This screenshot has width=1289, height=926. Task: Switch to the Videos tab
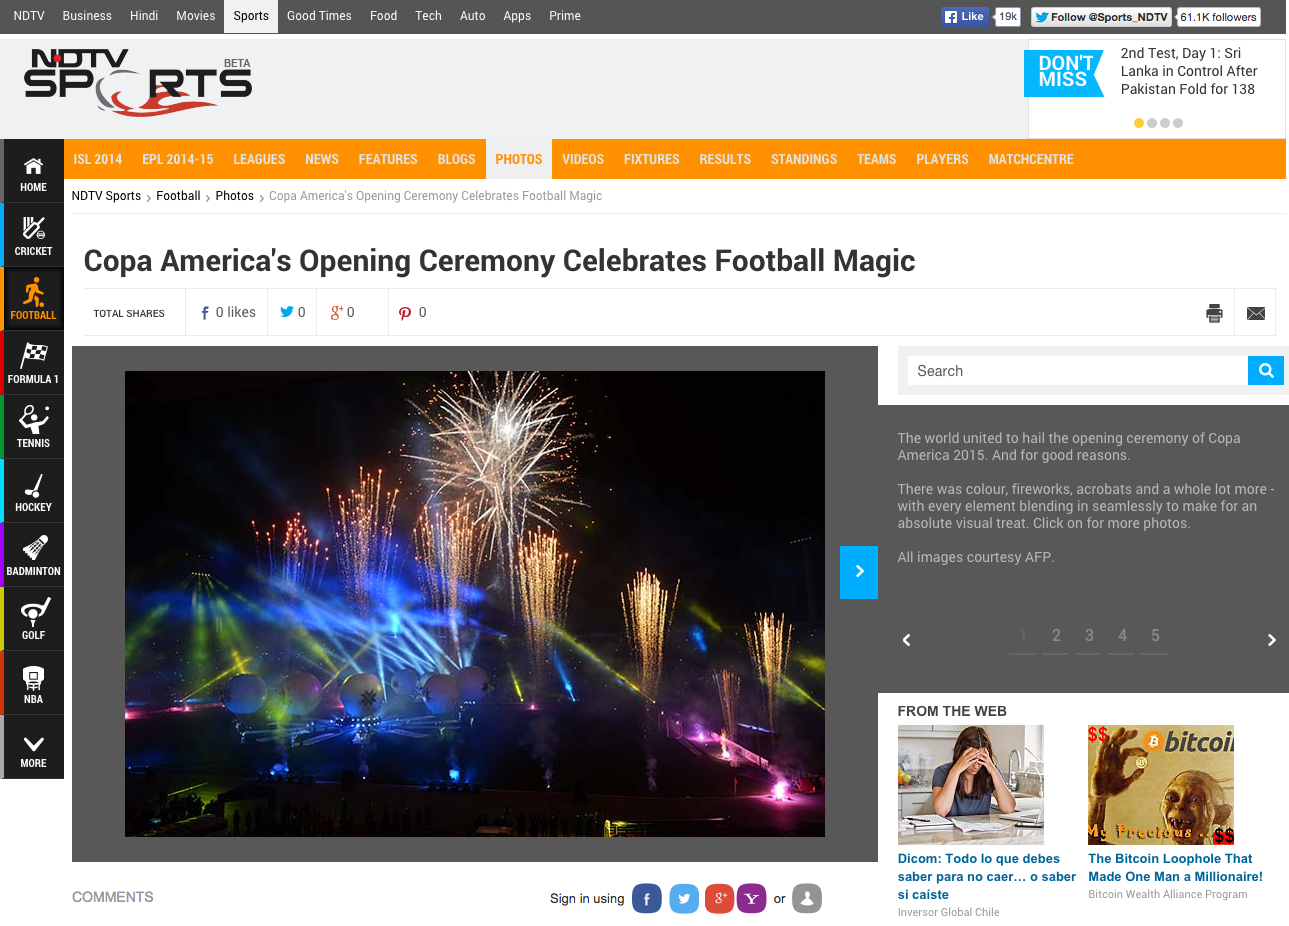[583, 159]
